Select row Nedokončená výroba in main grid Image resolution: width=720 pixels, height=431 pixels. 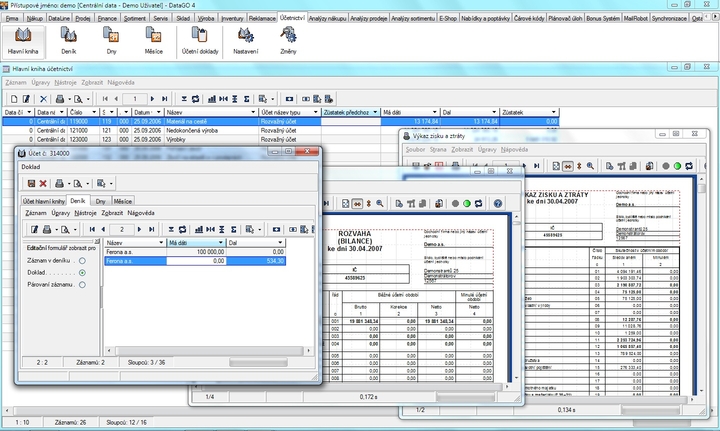(280, 130)
